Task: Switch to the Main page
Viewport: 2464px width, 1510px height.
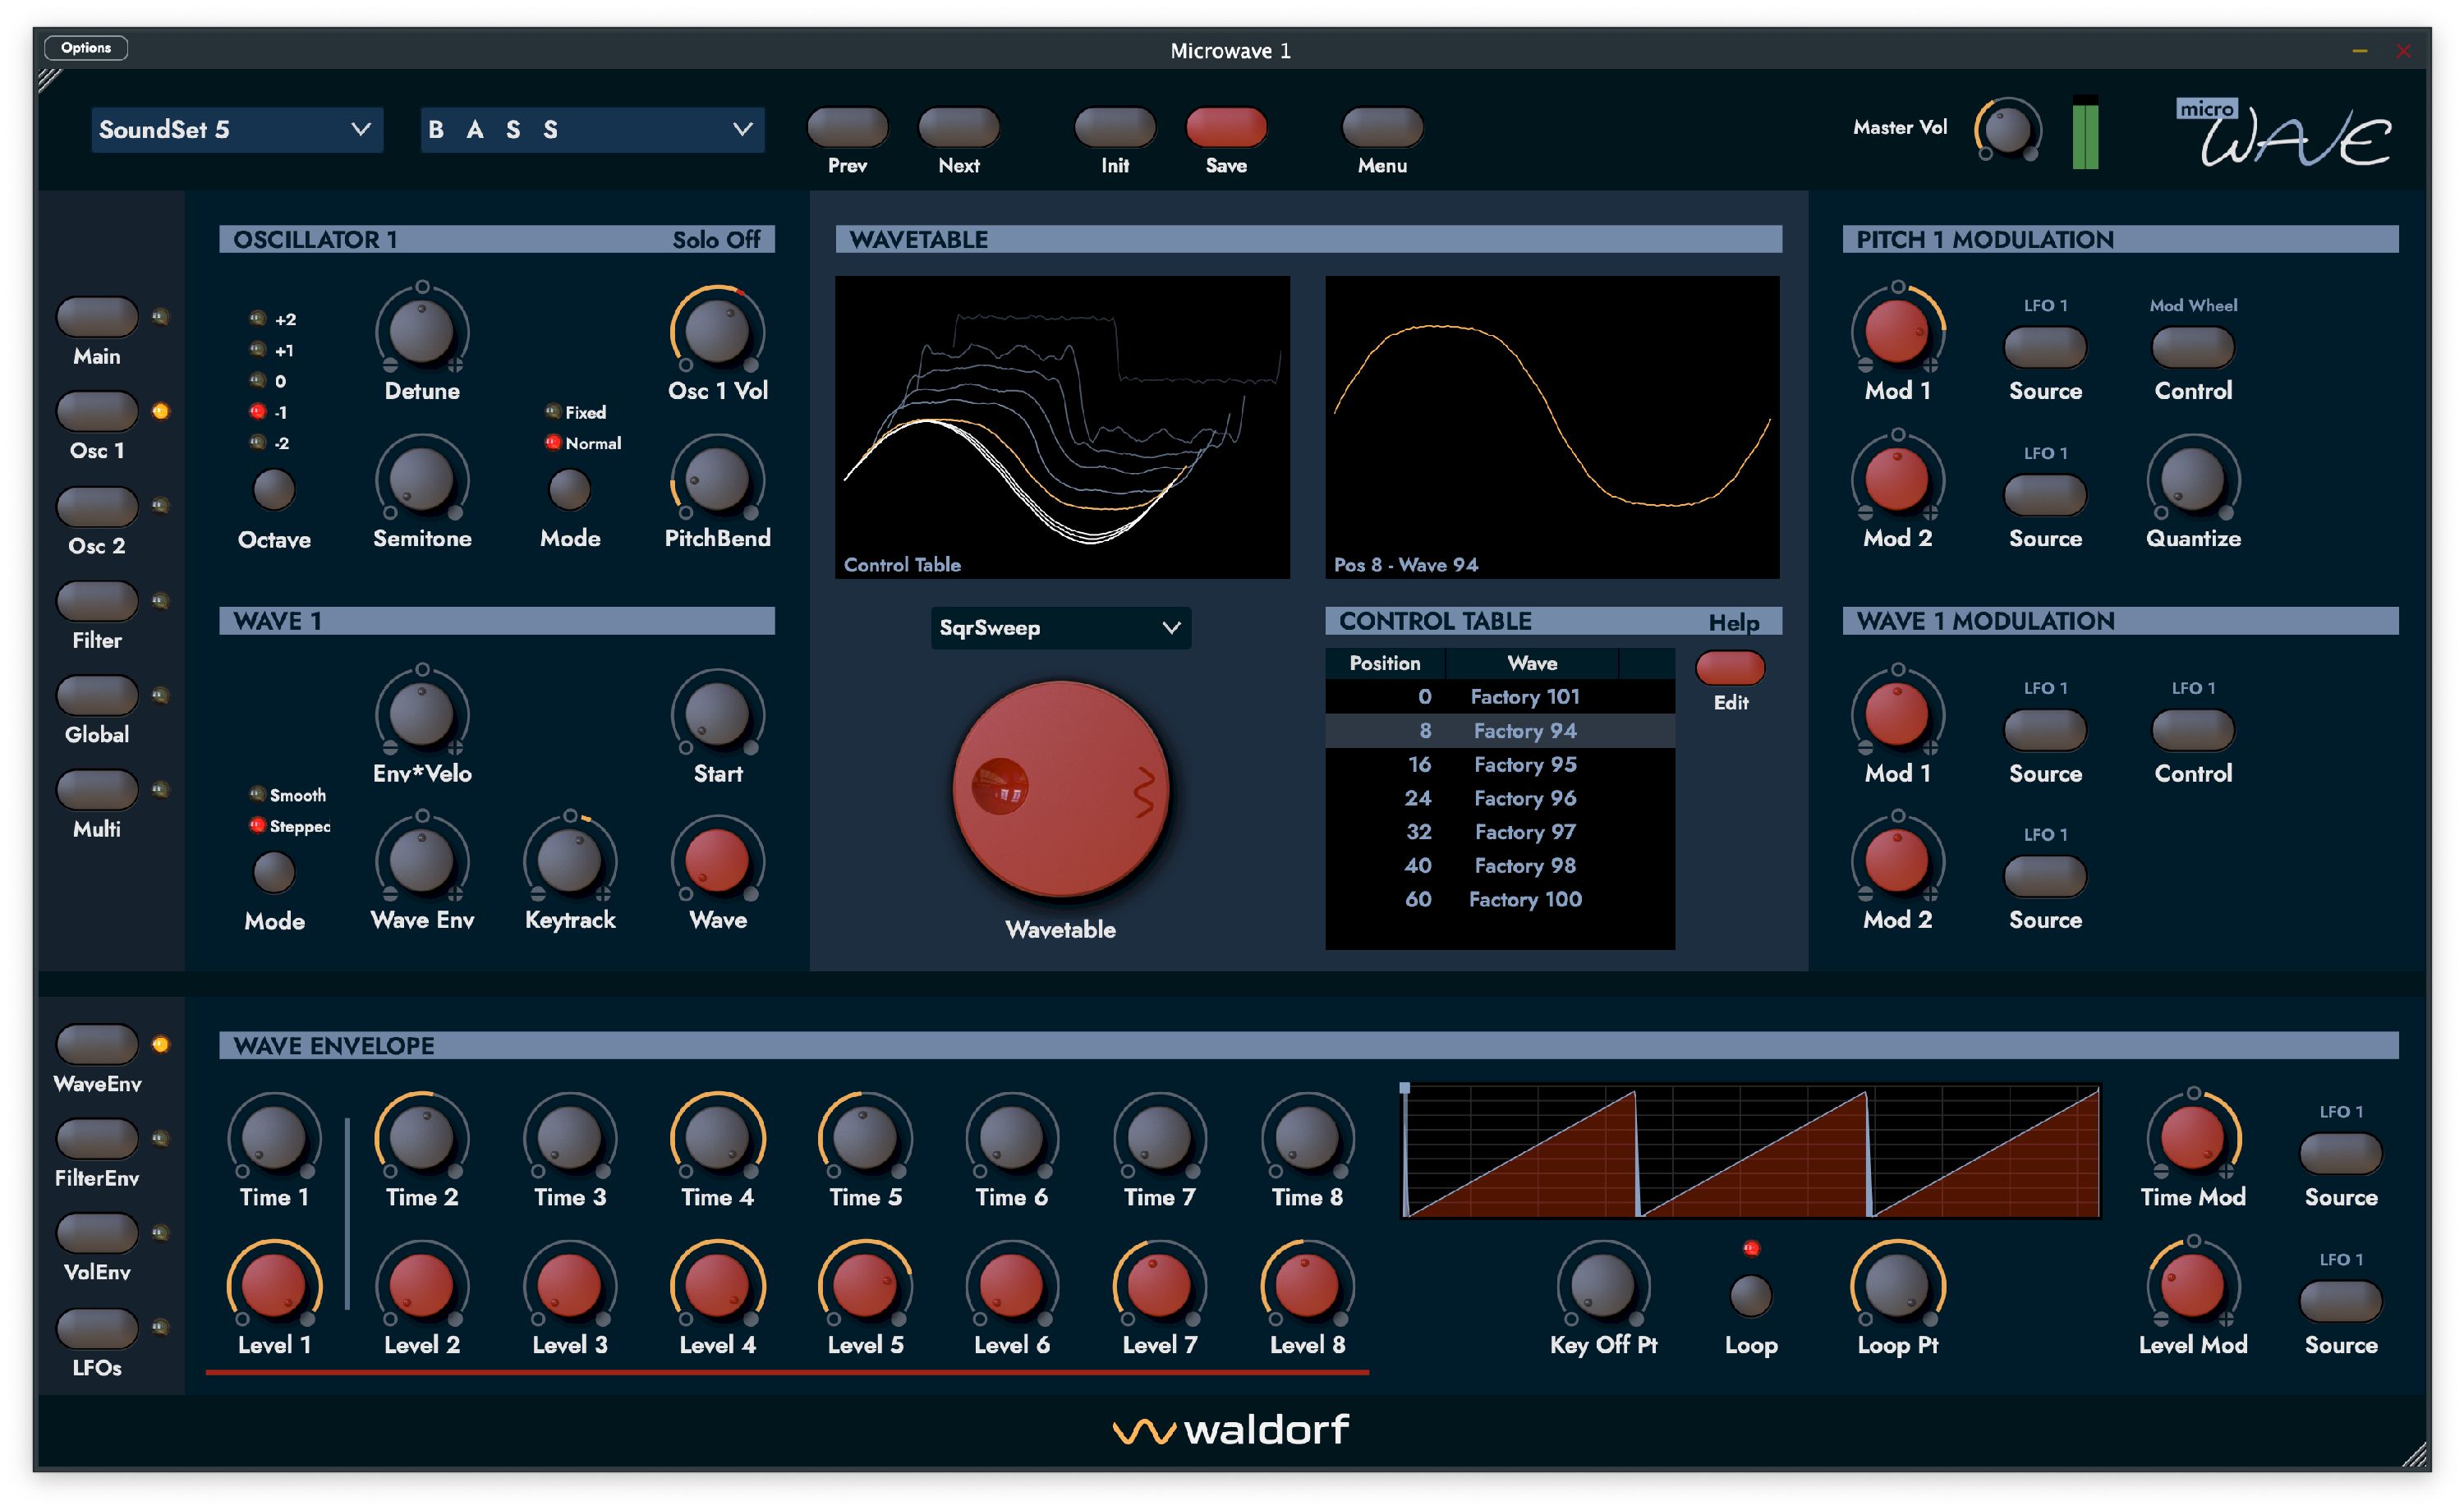Action: click(x=97, y=317)
